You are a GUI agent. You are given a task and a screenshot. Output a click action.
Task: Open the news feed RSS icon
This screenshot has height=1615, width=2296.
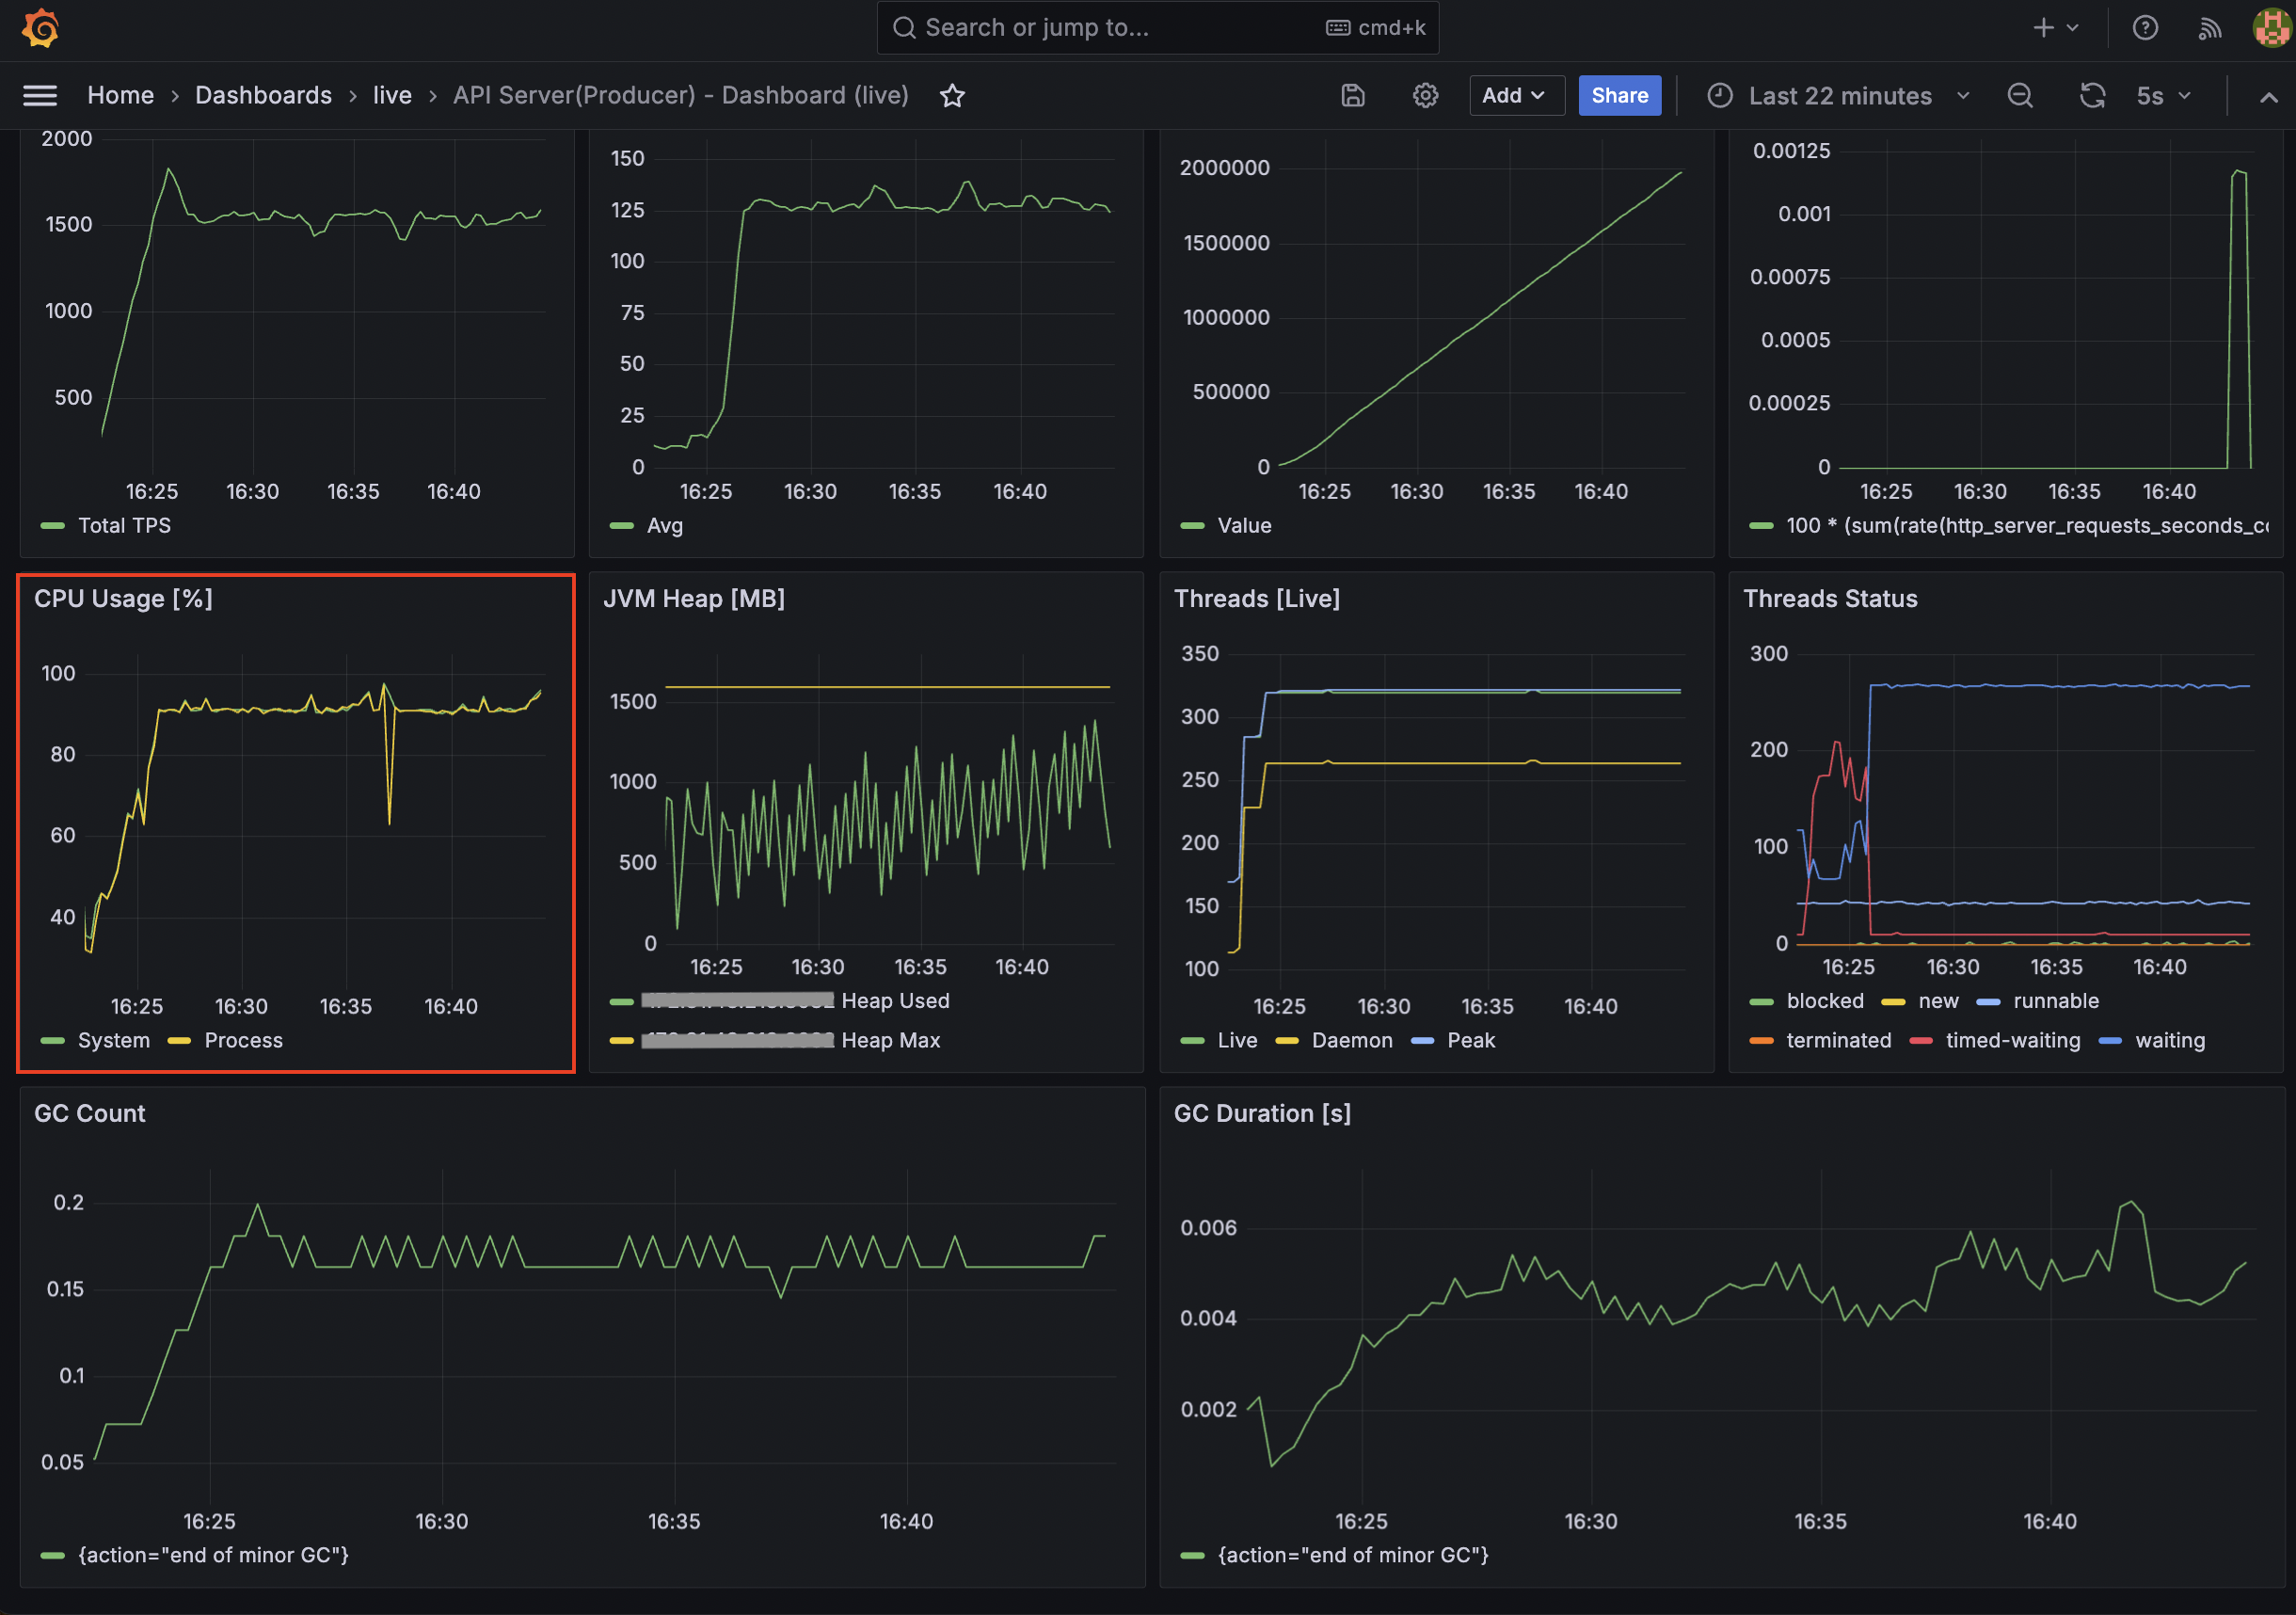[2209, 28]
